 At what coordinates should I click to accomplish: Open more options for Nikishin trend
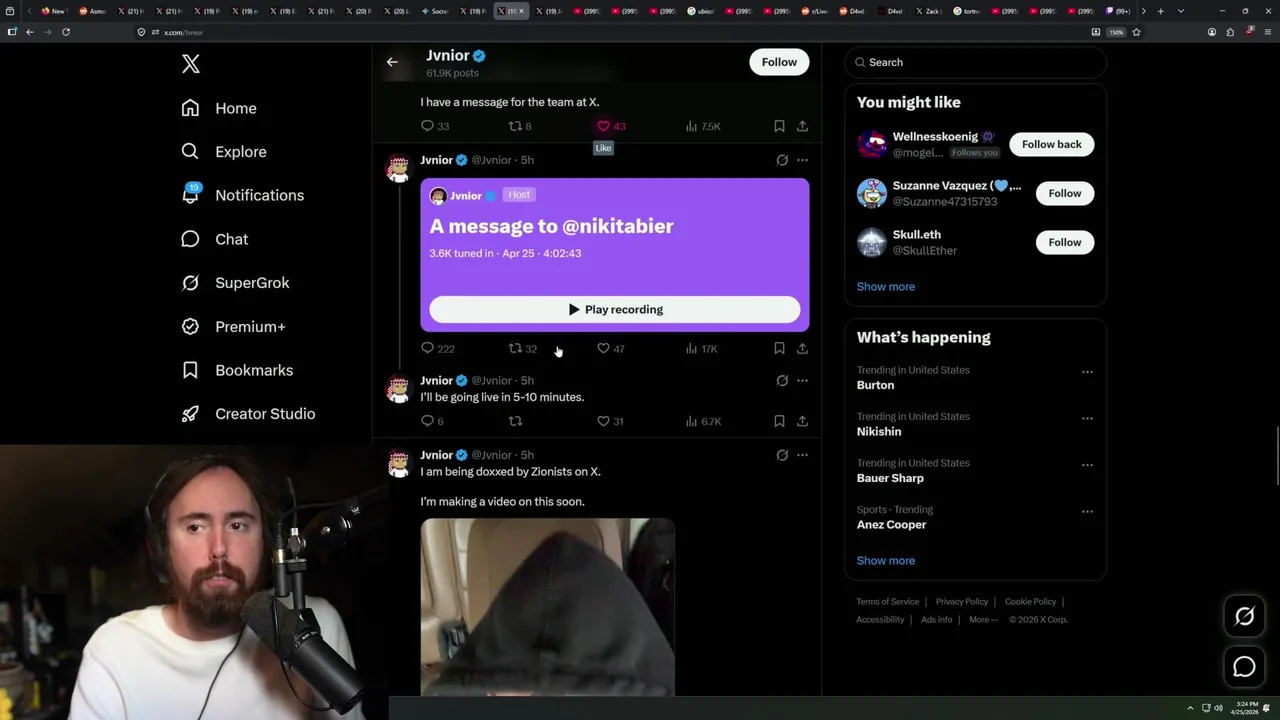pos(1087,418)
